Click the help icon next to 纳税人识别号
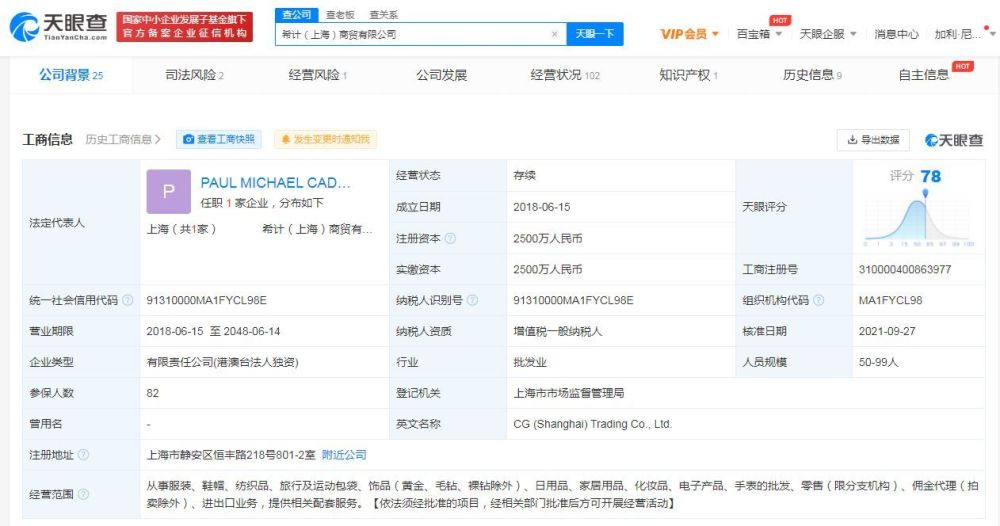Viewport: 1000px width, 526px height. click(x=472, y=300)
